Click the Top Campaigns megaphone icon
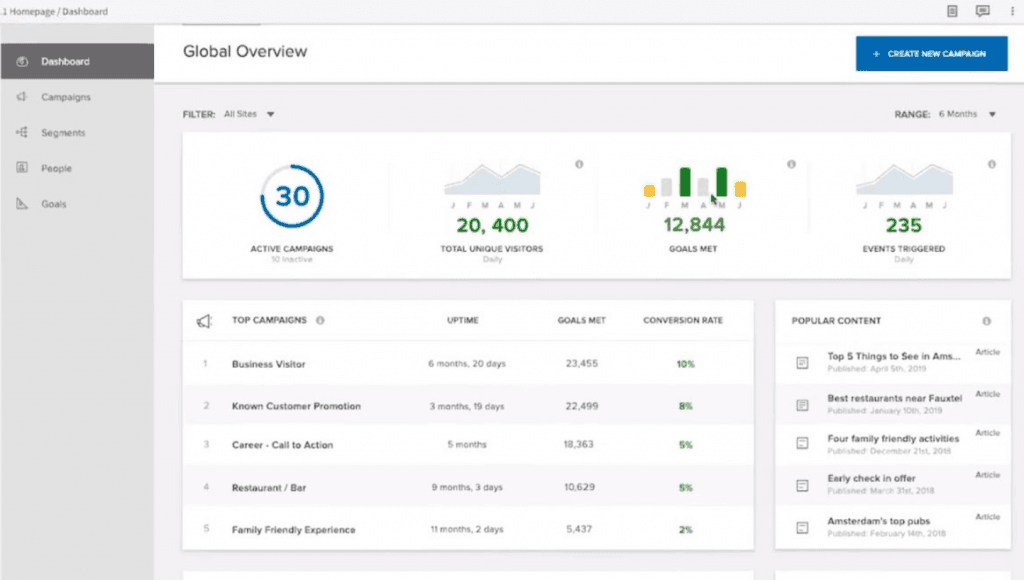Screen dimensions: 1024x580 (x=204, y=321)
